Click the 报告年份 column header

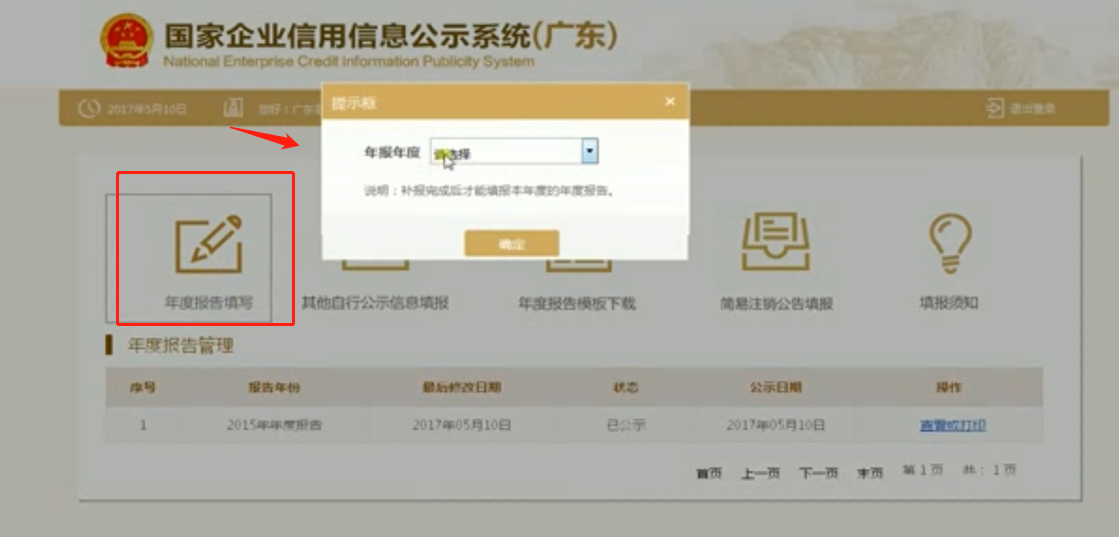coord(274,387)
